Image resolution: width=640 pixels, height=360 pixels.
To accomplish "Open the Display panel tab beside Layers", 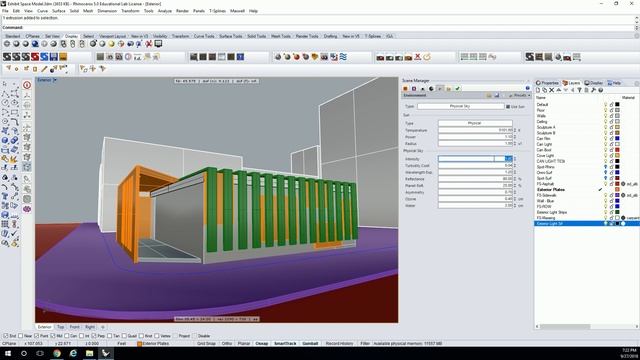I will [594, 83].
